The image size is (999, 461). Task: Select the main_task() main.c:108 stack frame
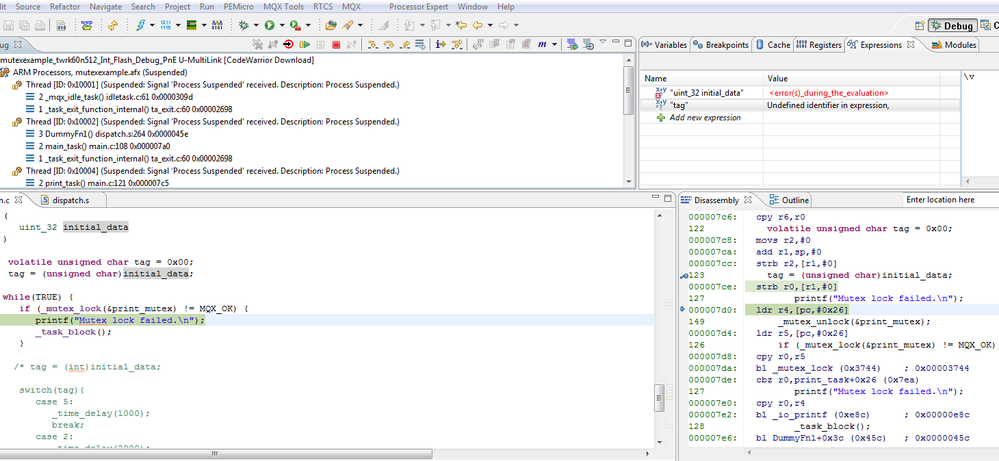98,146
